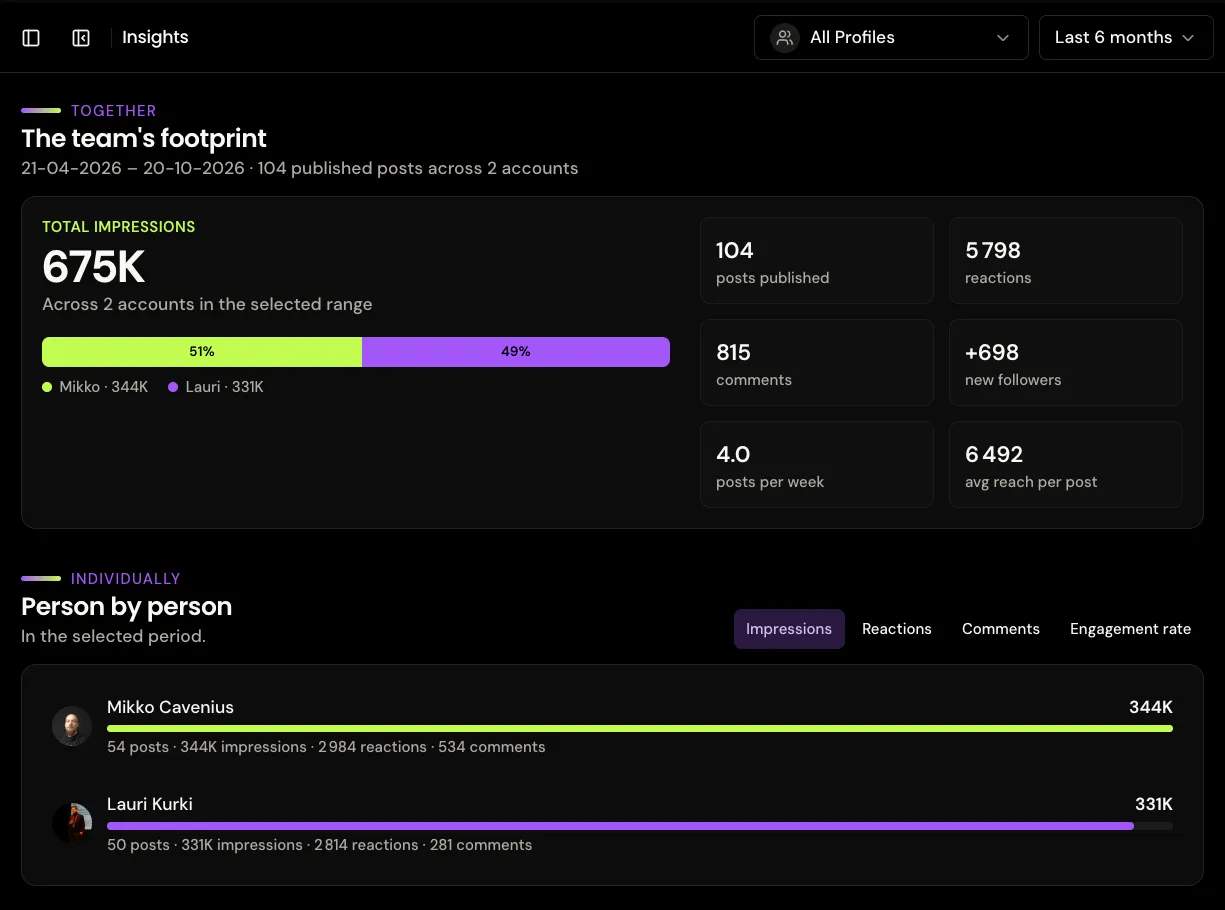Click the Last 6 months chevron

point(1188,38)
